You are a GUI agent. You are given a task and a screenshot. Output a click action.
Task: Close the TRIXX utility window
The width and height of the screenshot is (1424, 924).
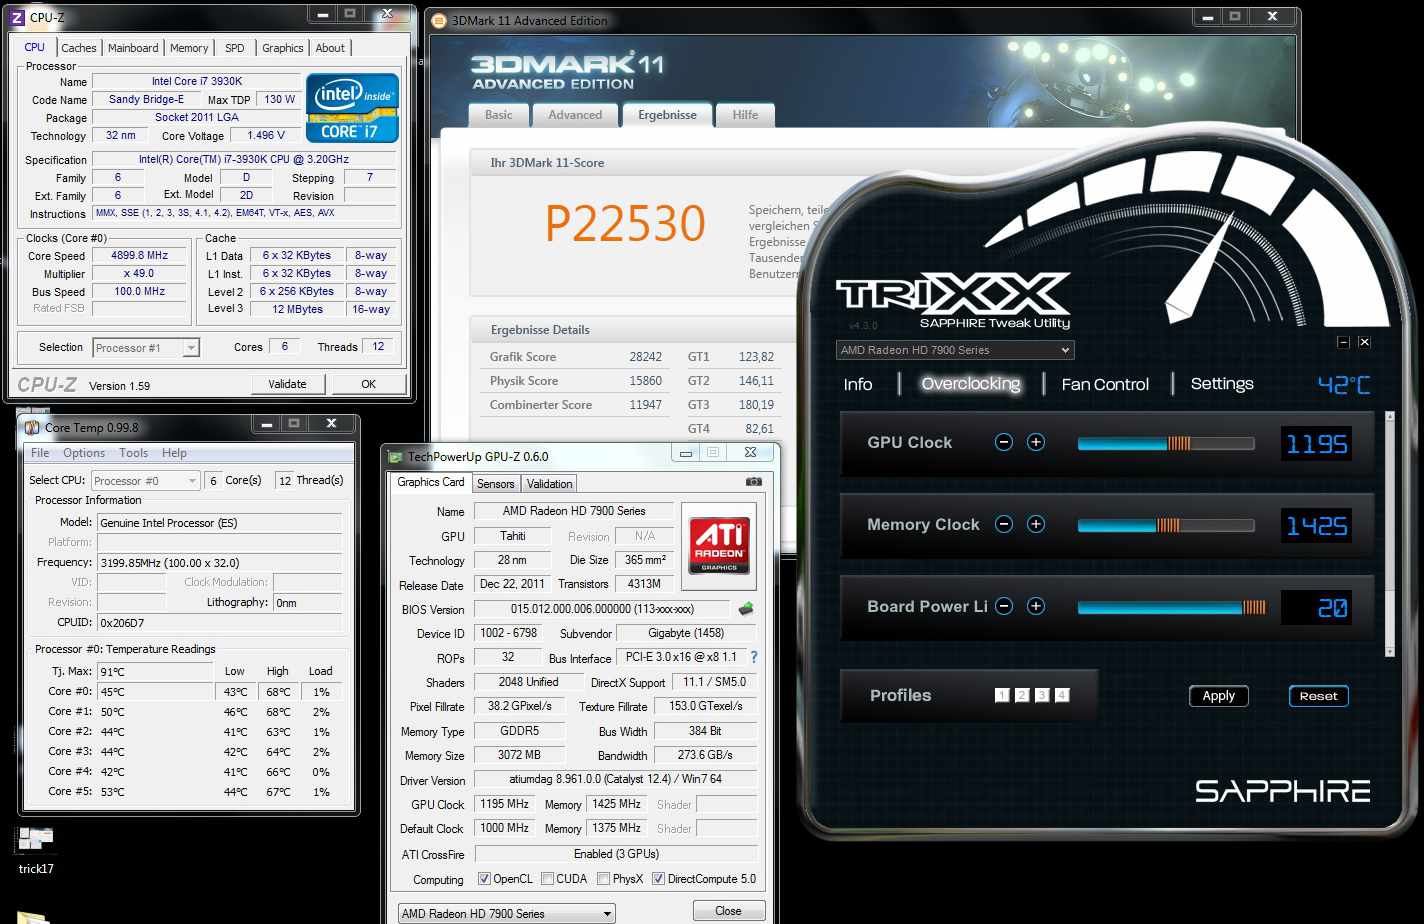(1364, 342)
